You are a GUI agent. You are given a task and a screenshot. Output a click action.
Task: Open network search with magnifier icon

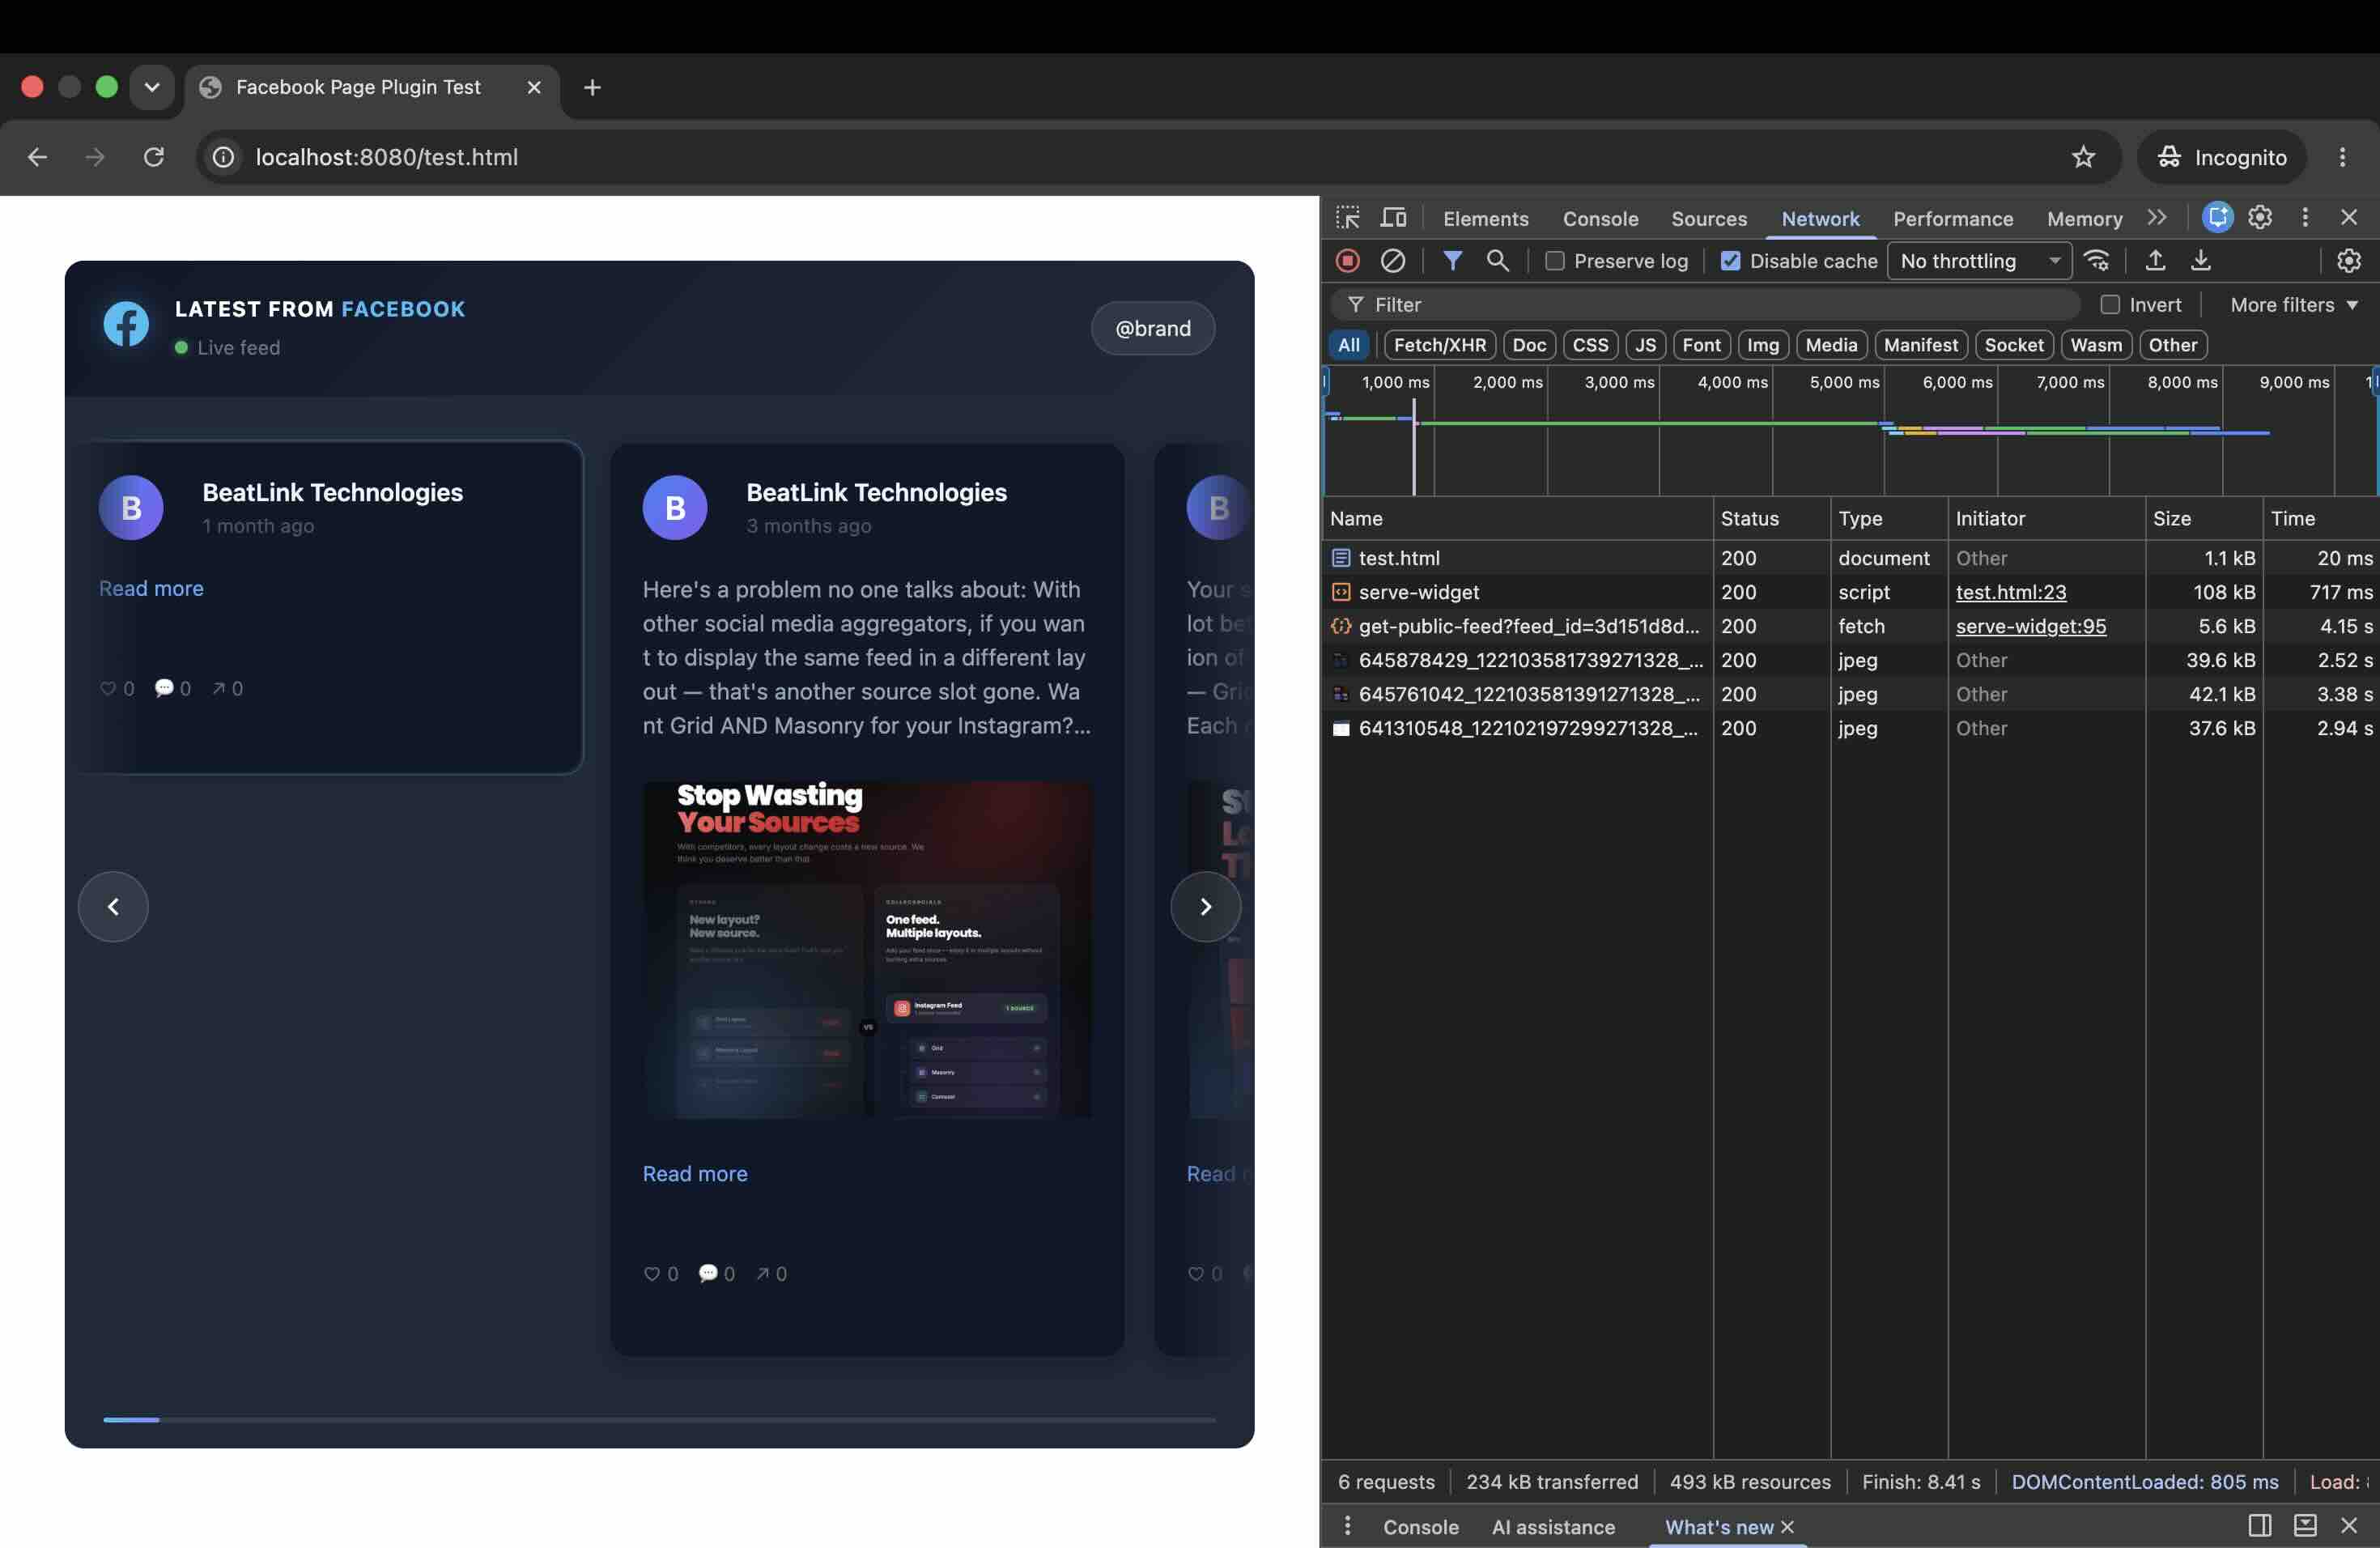[1497, 261]
